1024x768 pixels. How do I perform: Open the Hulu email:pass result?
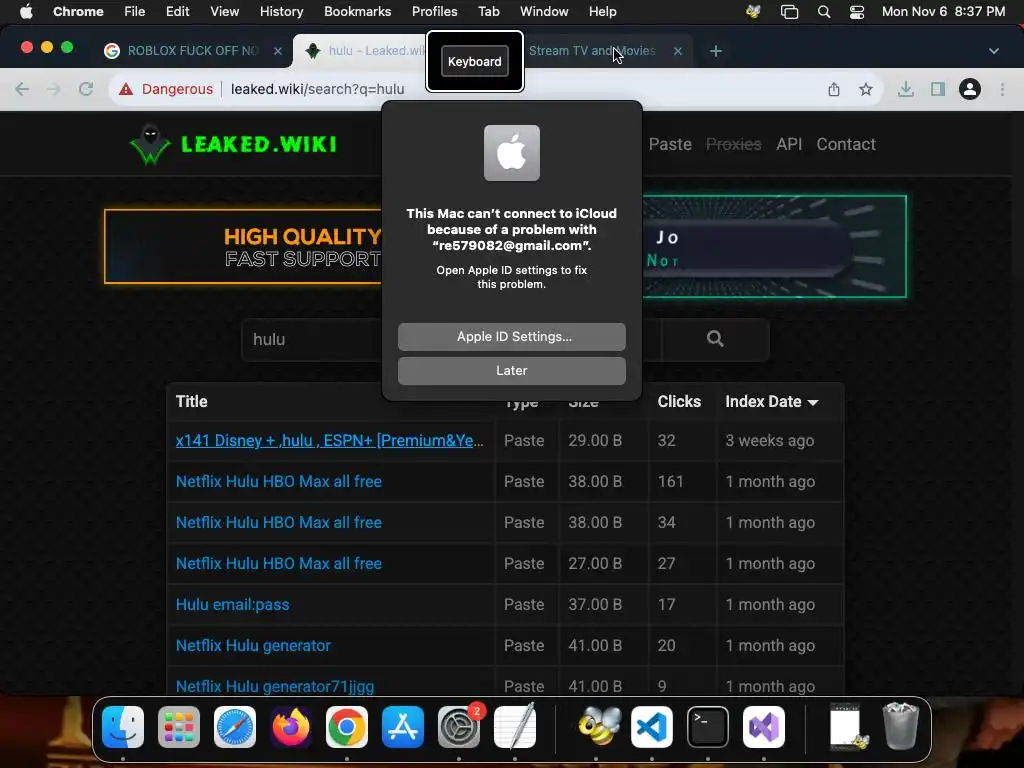232,605
